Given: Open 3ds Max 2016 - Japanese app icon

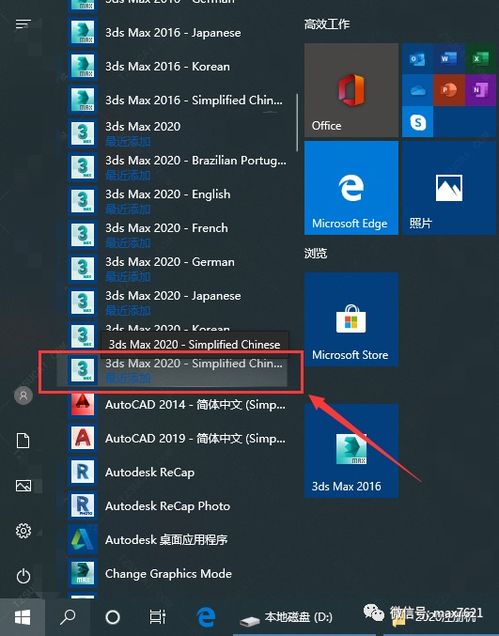Looking at the screenshot, I should (x=83, y=32).
